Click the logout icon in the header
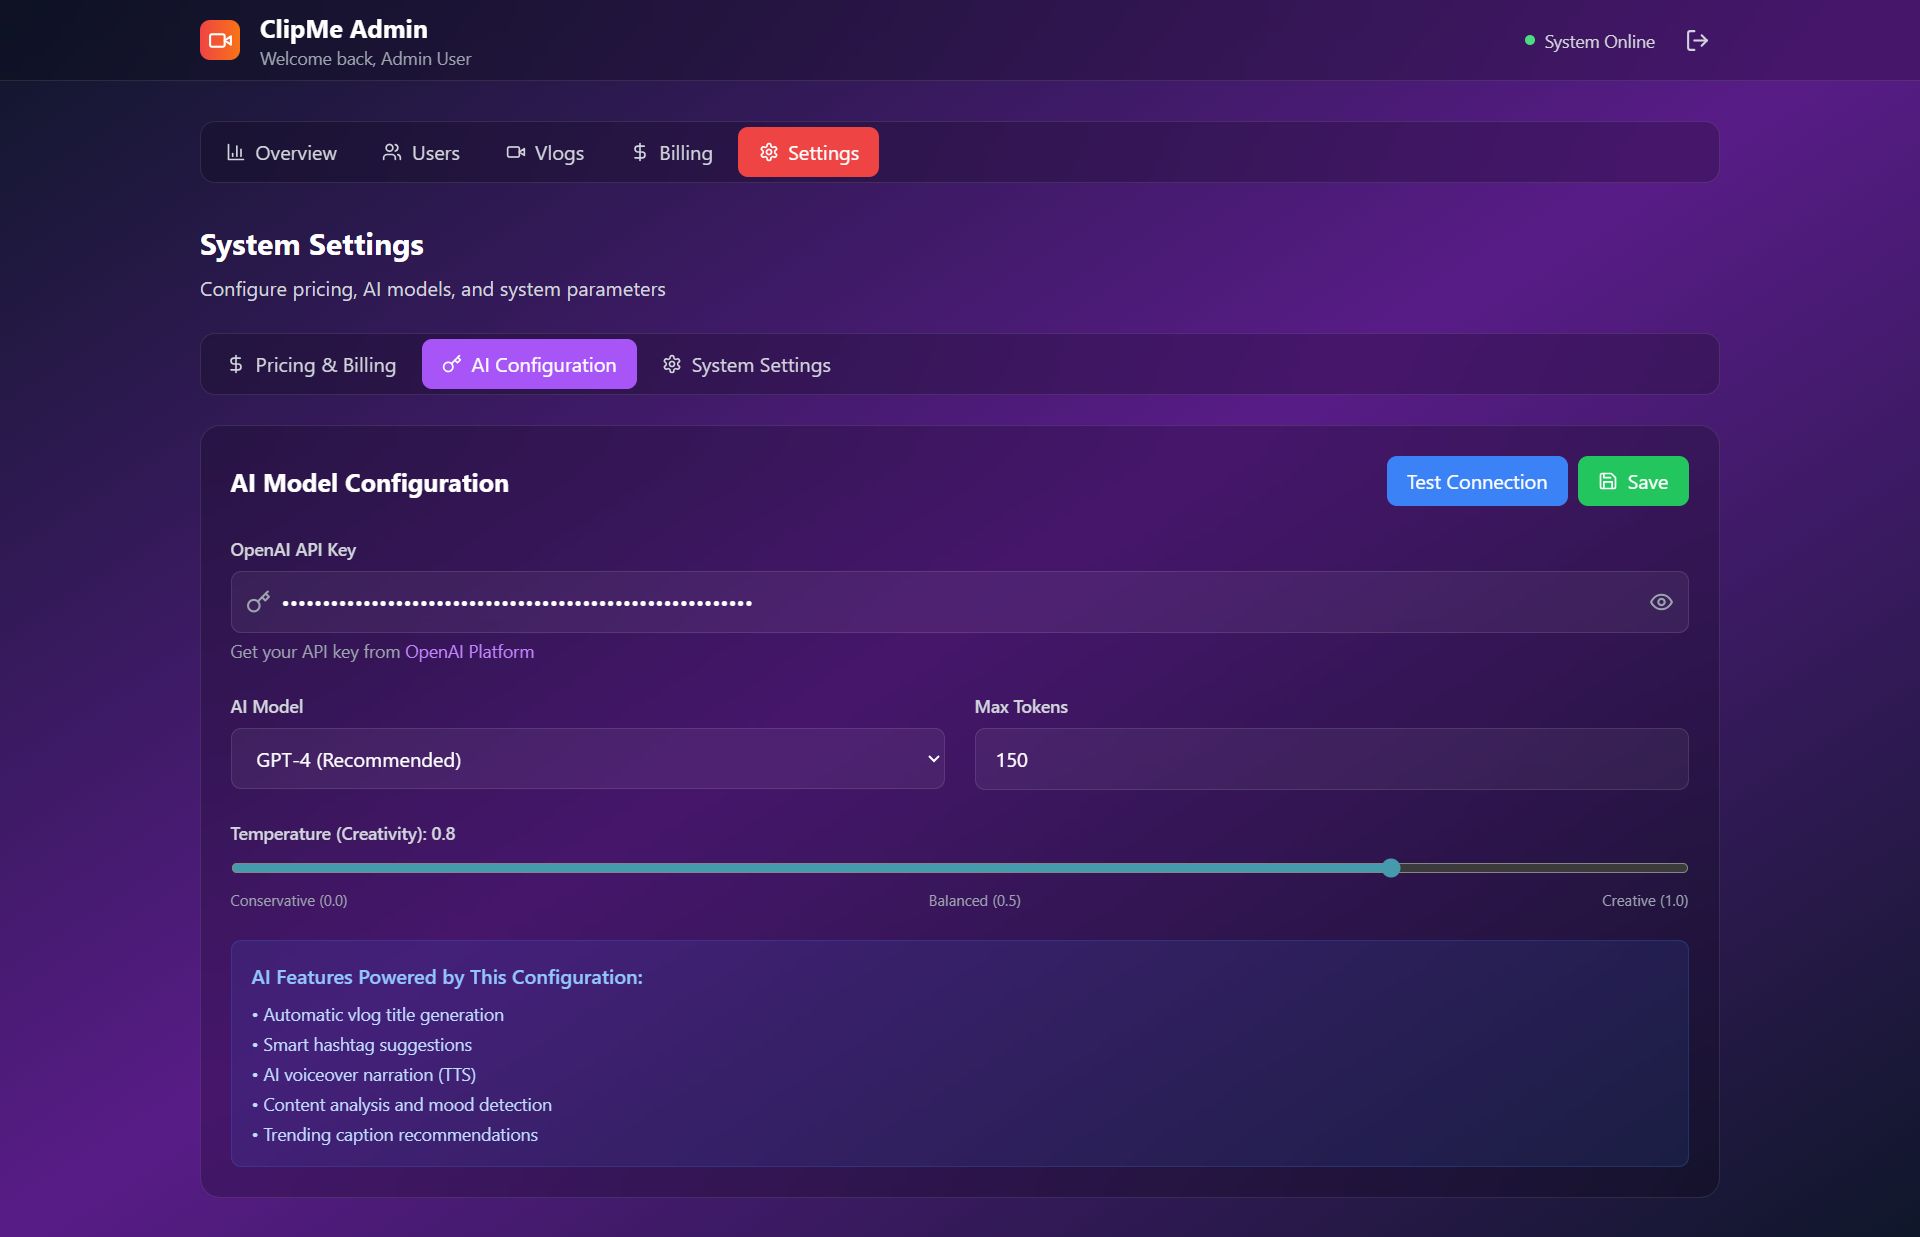Image resolution: width=1920 pixels, height=1237 pixels. pyautogui.click(x=1696, y=41)
